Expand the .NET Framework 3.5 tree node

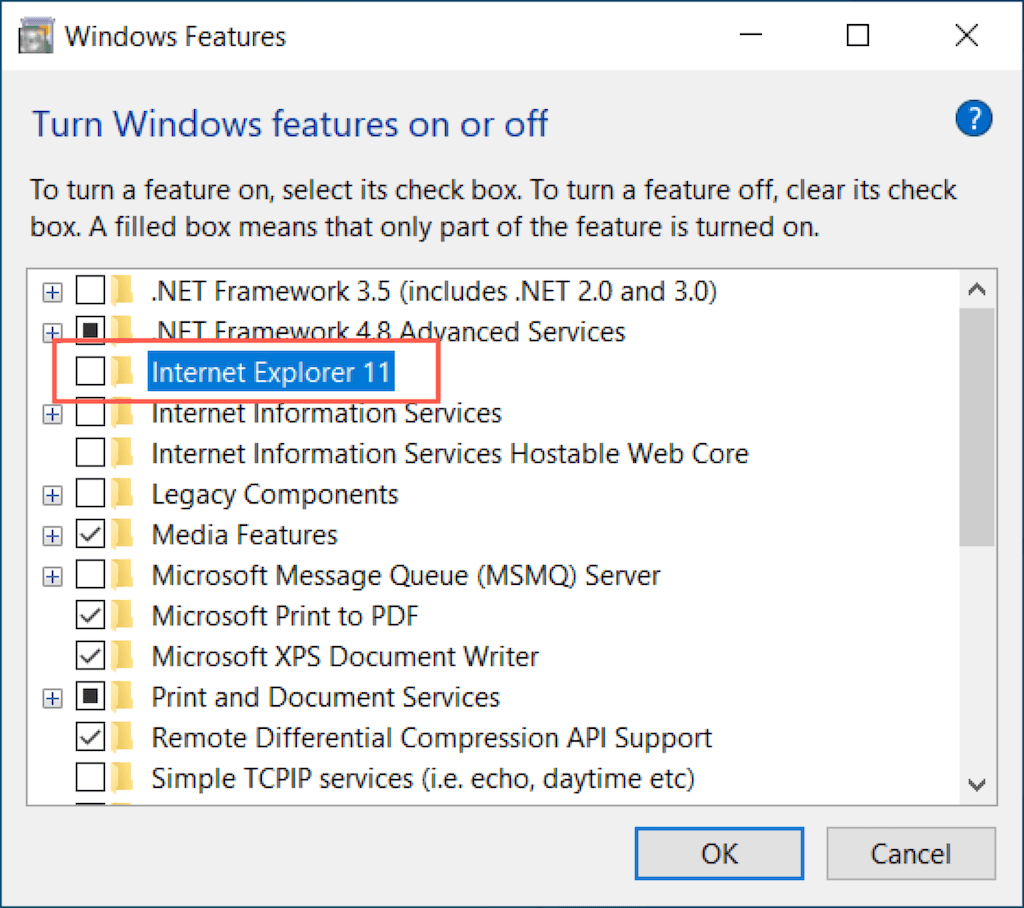pyautogui.click(x=52, y=292)
